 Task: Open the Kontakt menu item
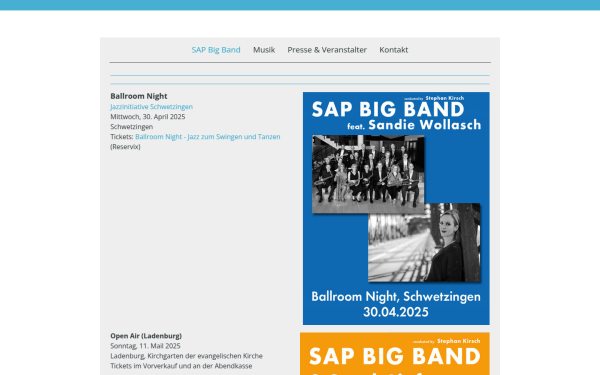(393, 50)
